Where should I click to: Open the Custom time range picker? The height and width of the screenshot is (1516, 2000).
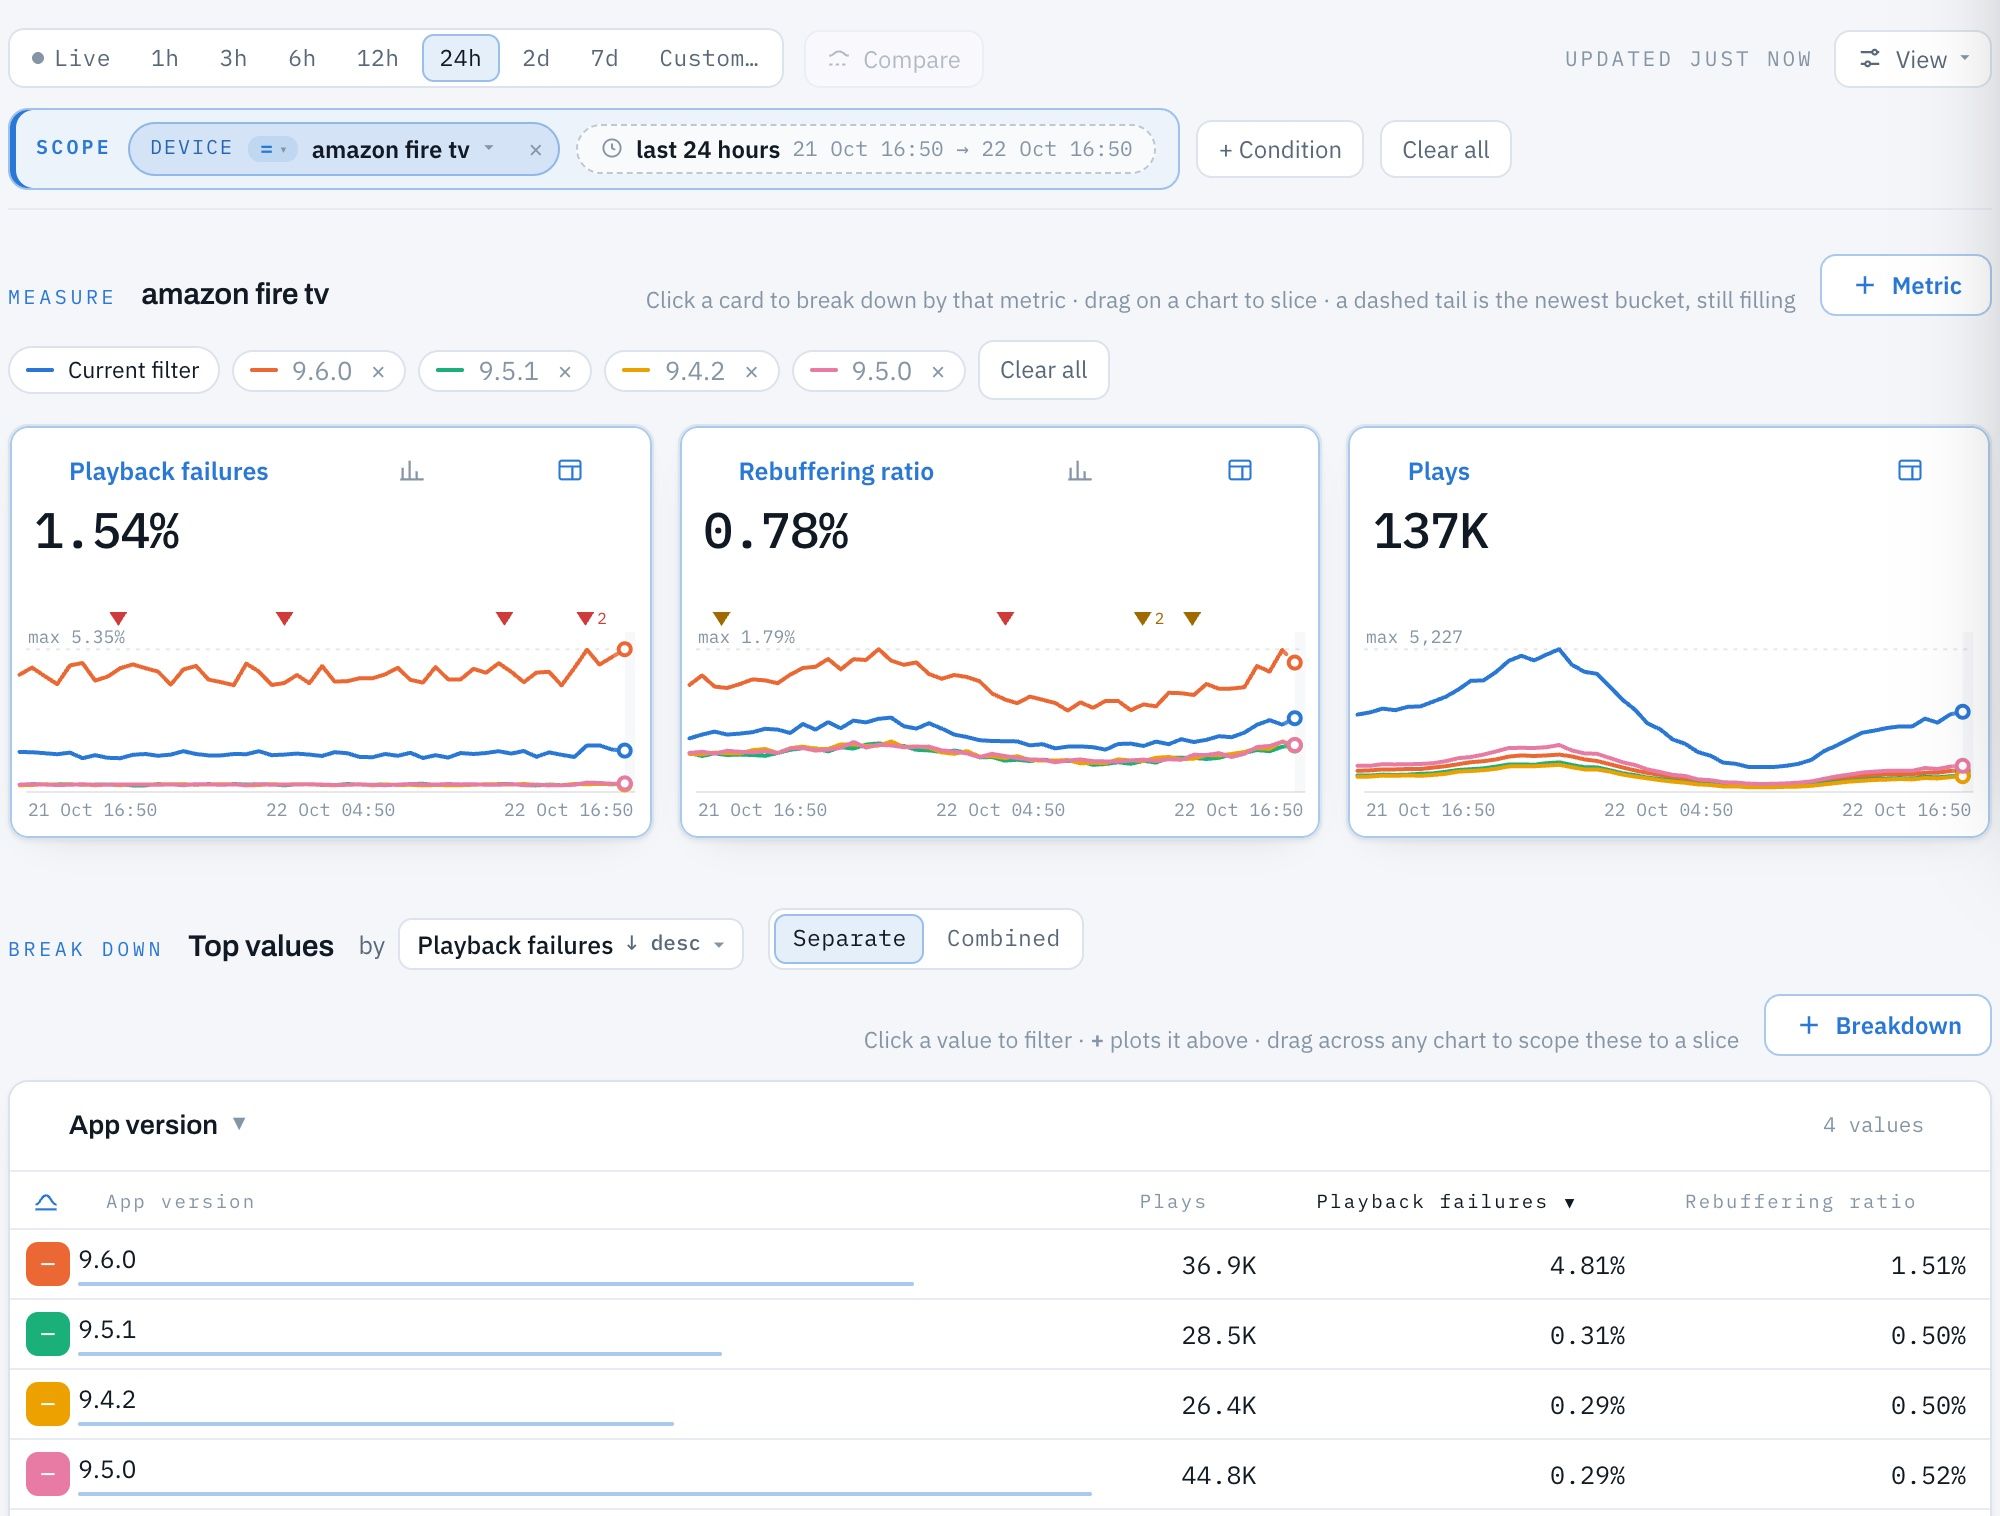coord(709,59)
